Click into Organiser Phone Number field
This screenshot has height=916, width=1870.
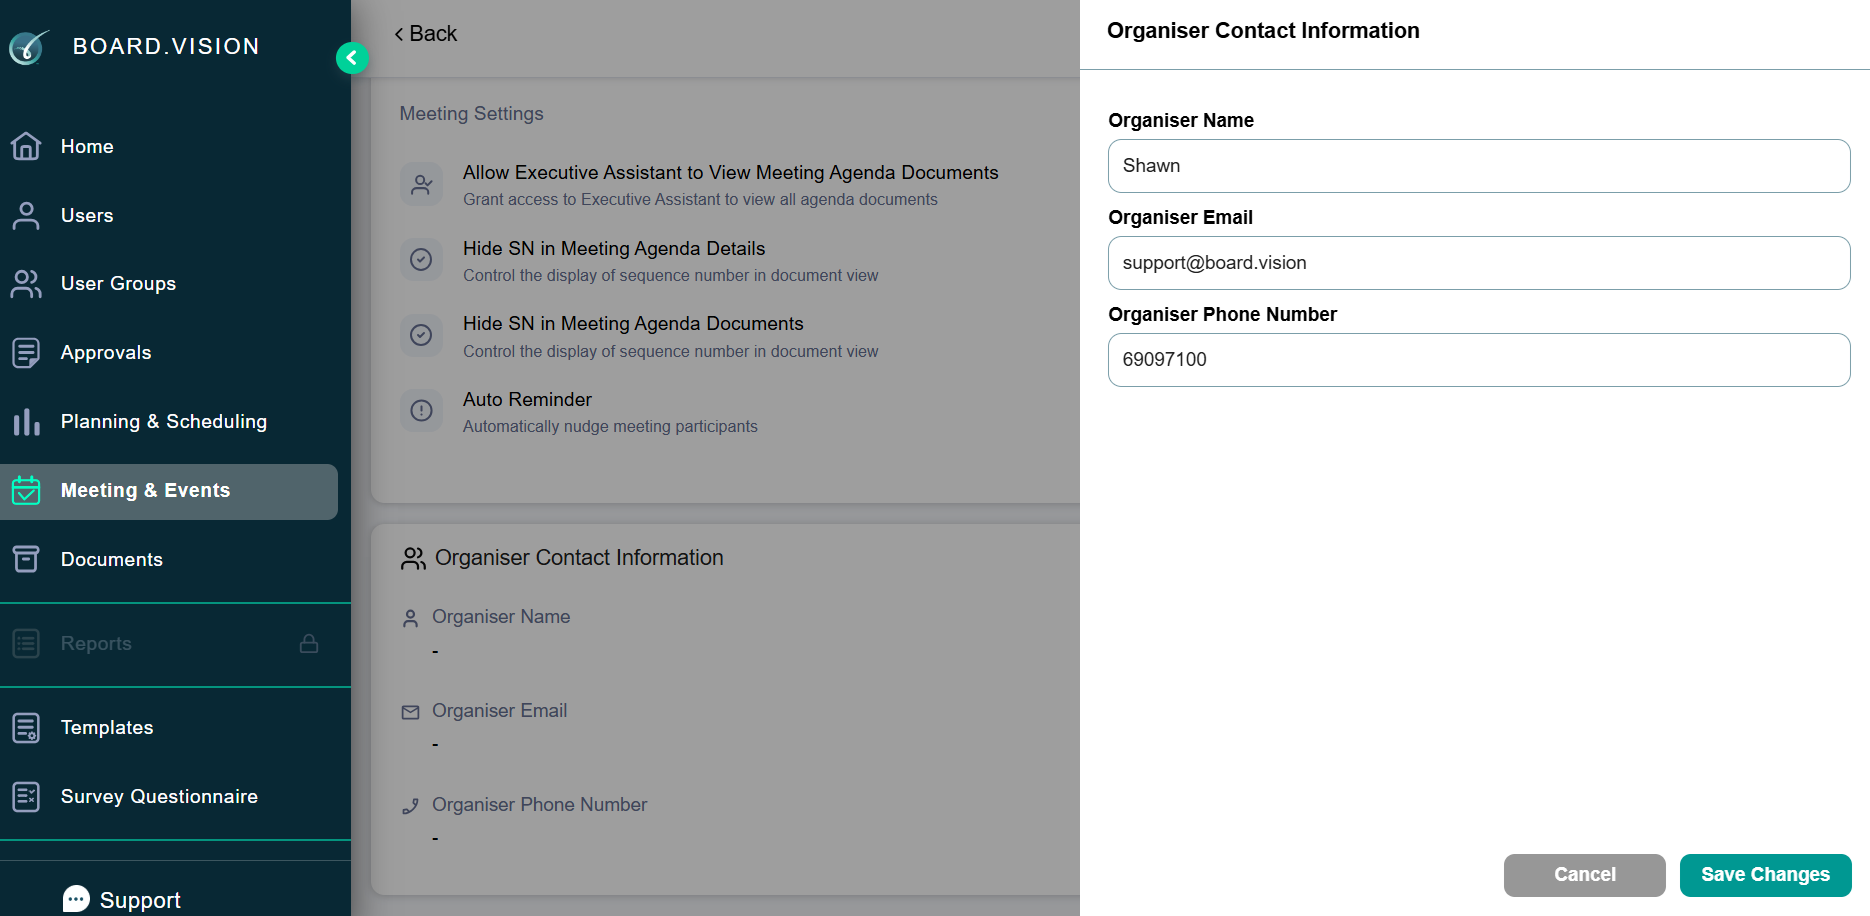(x=1479, y=360)
